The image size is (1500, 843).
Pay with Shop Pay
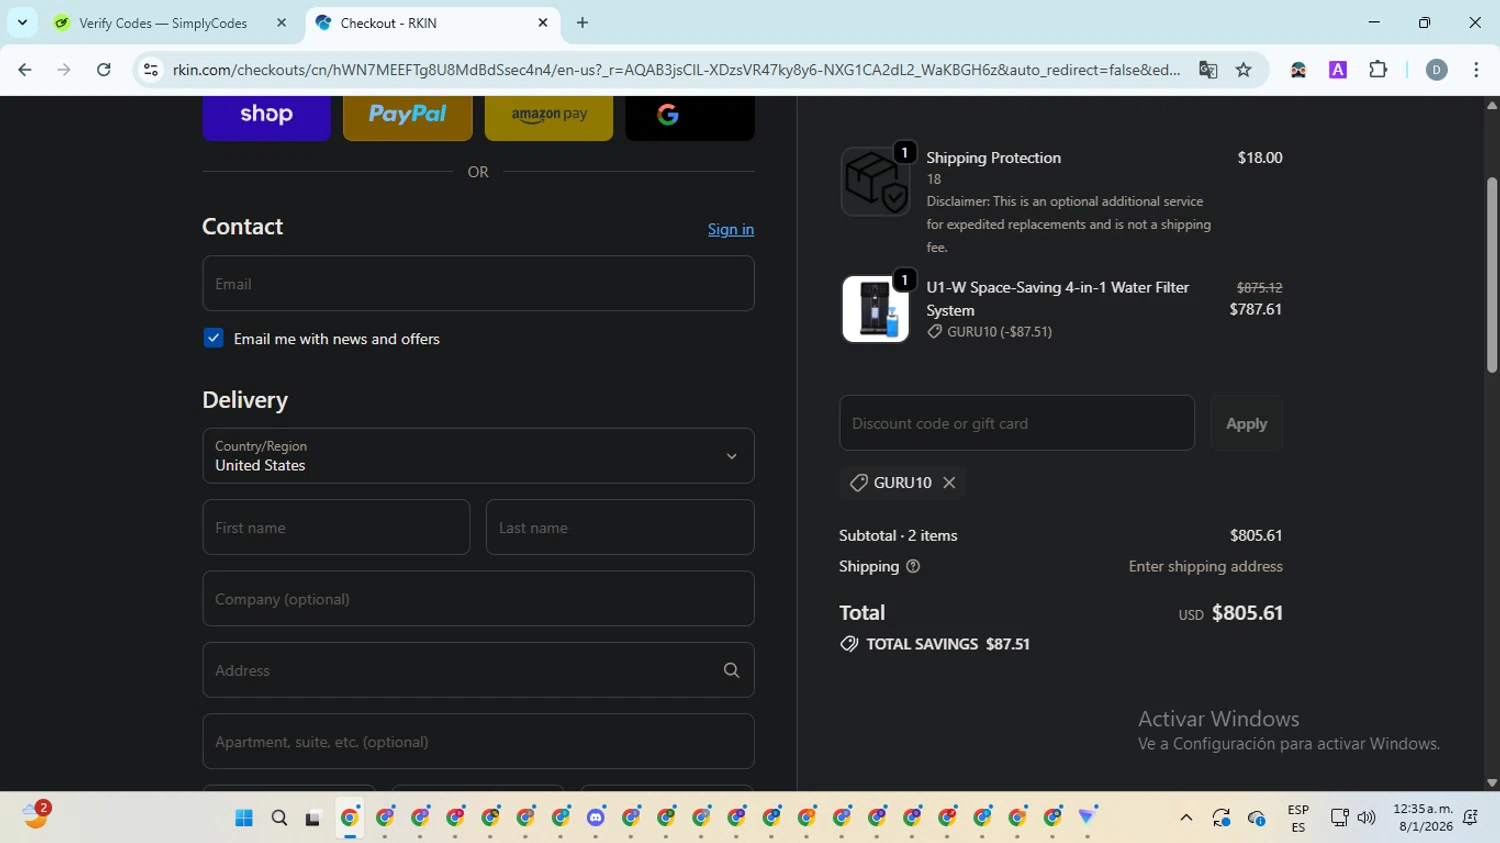click(x=266, y=117)
